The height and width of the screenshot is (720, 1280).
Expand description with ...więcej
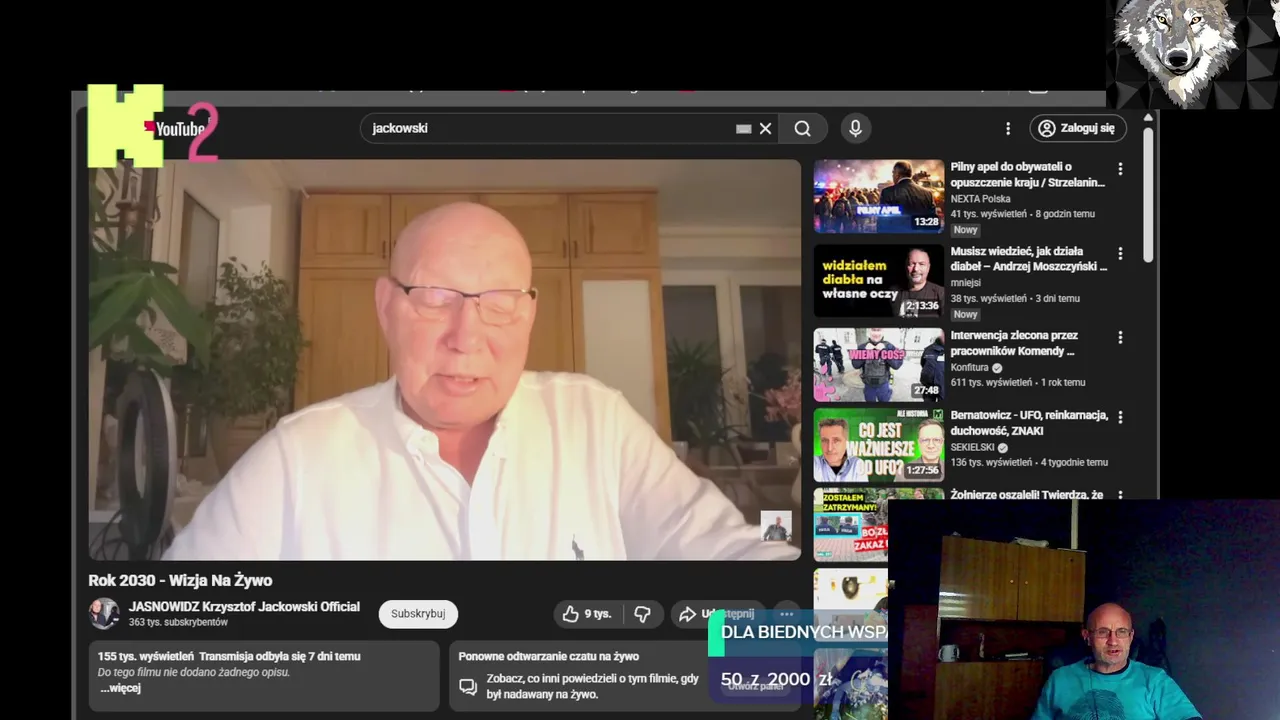click(121, 688)
